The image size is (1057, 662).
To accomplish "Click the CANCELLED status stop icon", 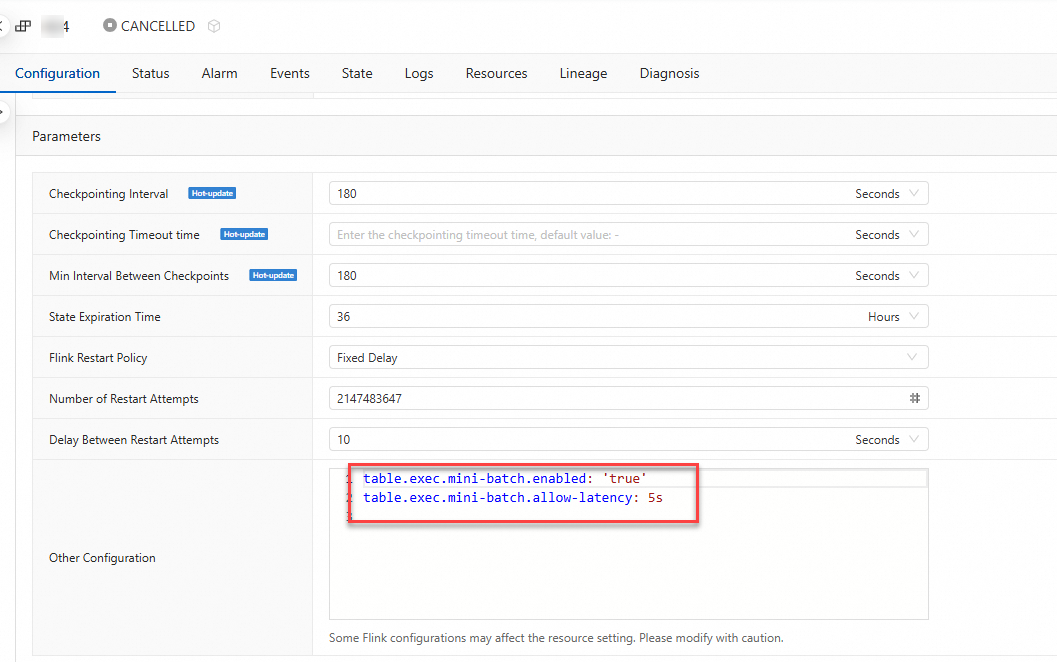I will coord(109,26).
